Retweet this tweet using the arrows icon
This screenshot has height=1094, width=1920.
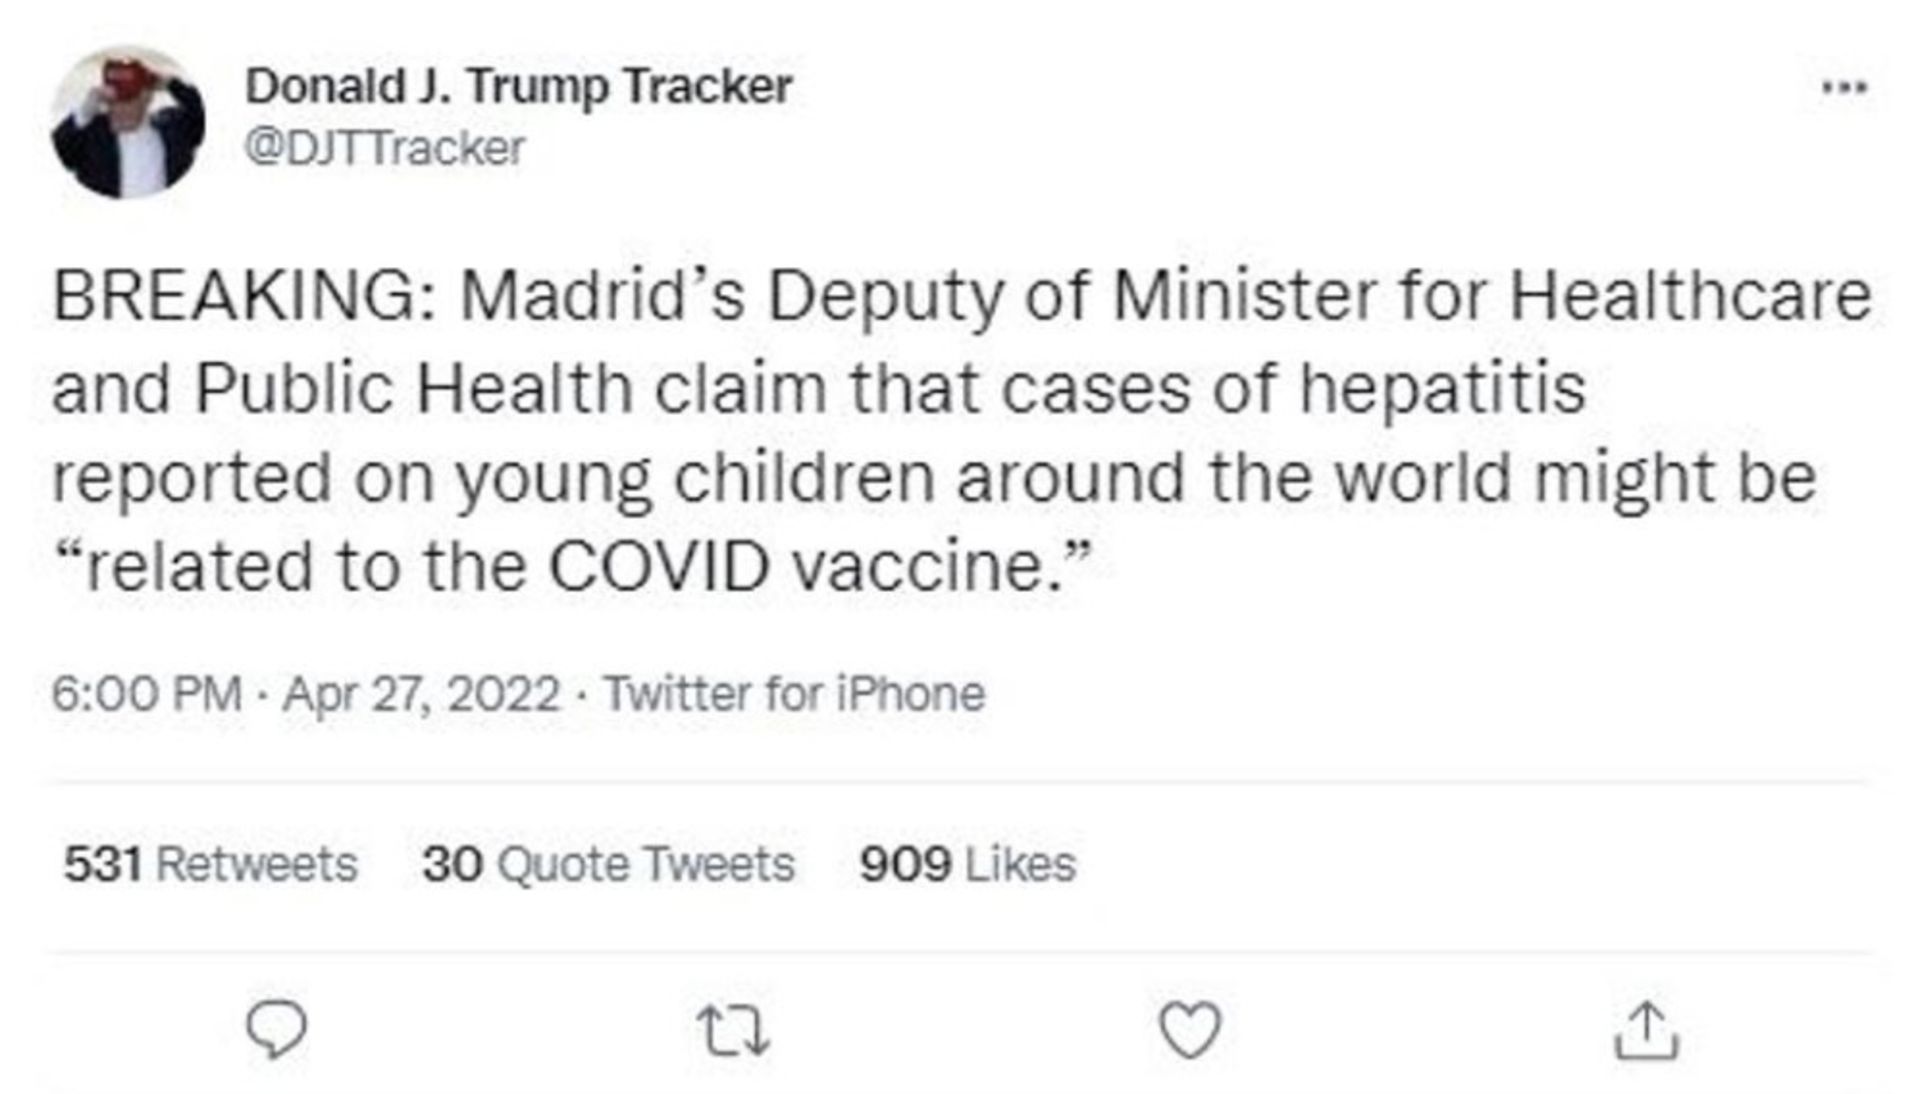(733, 1031)
